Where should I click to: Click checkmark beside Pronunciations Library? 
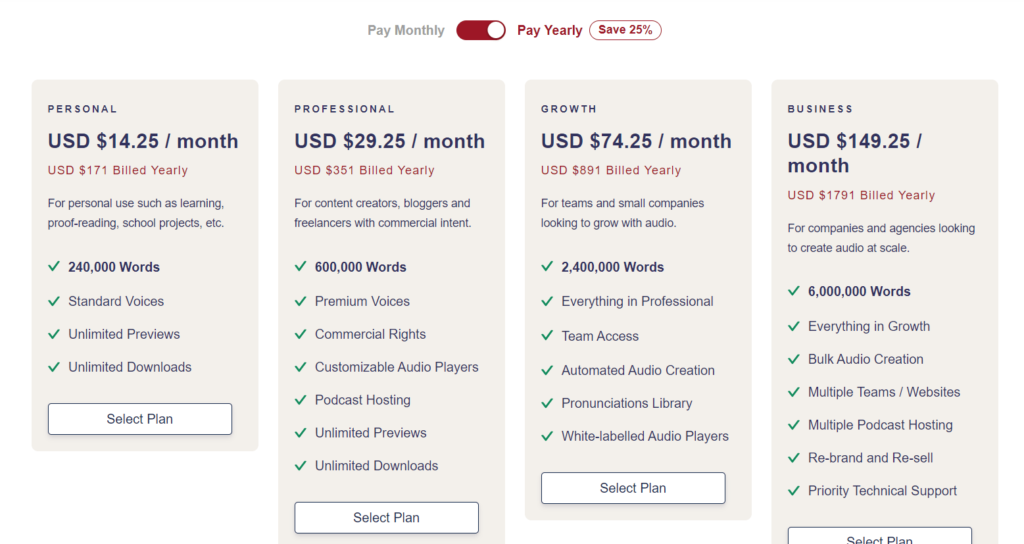[547, 403]
